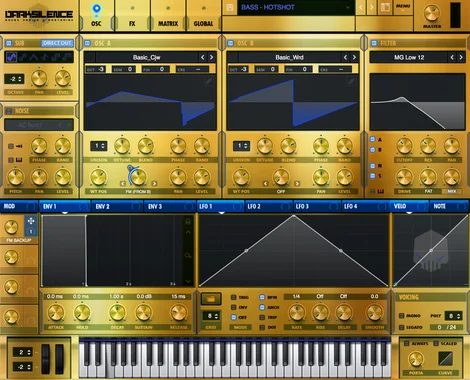Enable the portamento ALWAYS checkbox
470x380 pixels.
(406, 343)
